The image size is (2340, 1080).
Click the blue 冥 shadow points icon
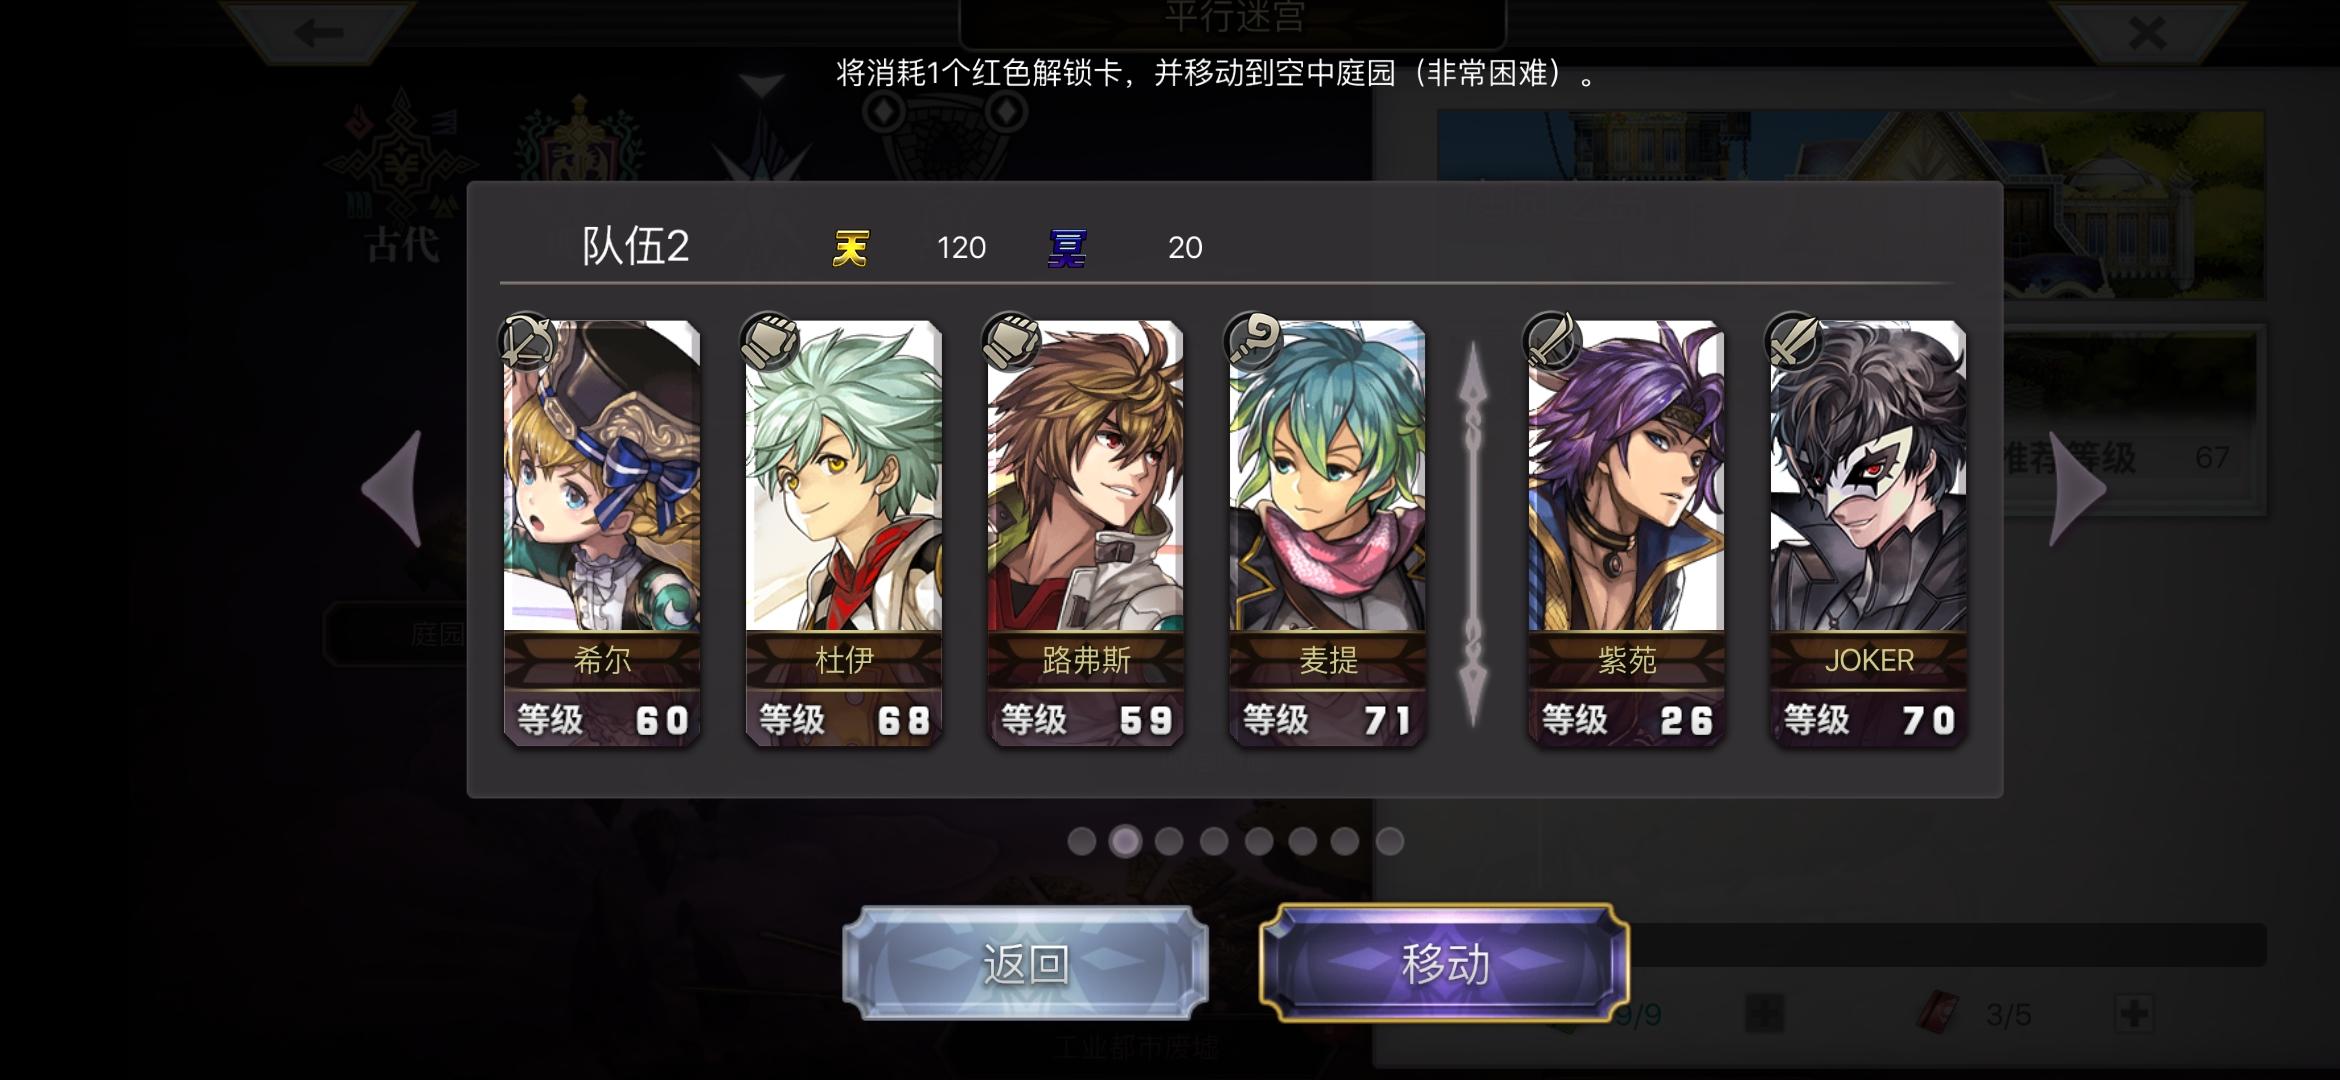tap(1067, 247)
